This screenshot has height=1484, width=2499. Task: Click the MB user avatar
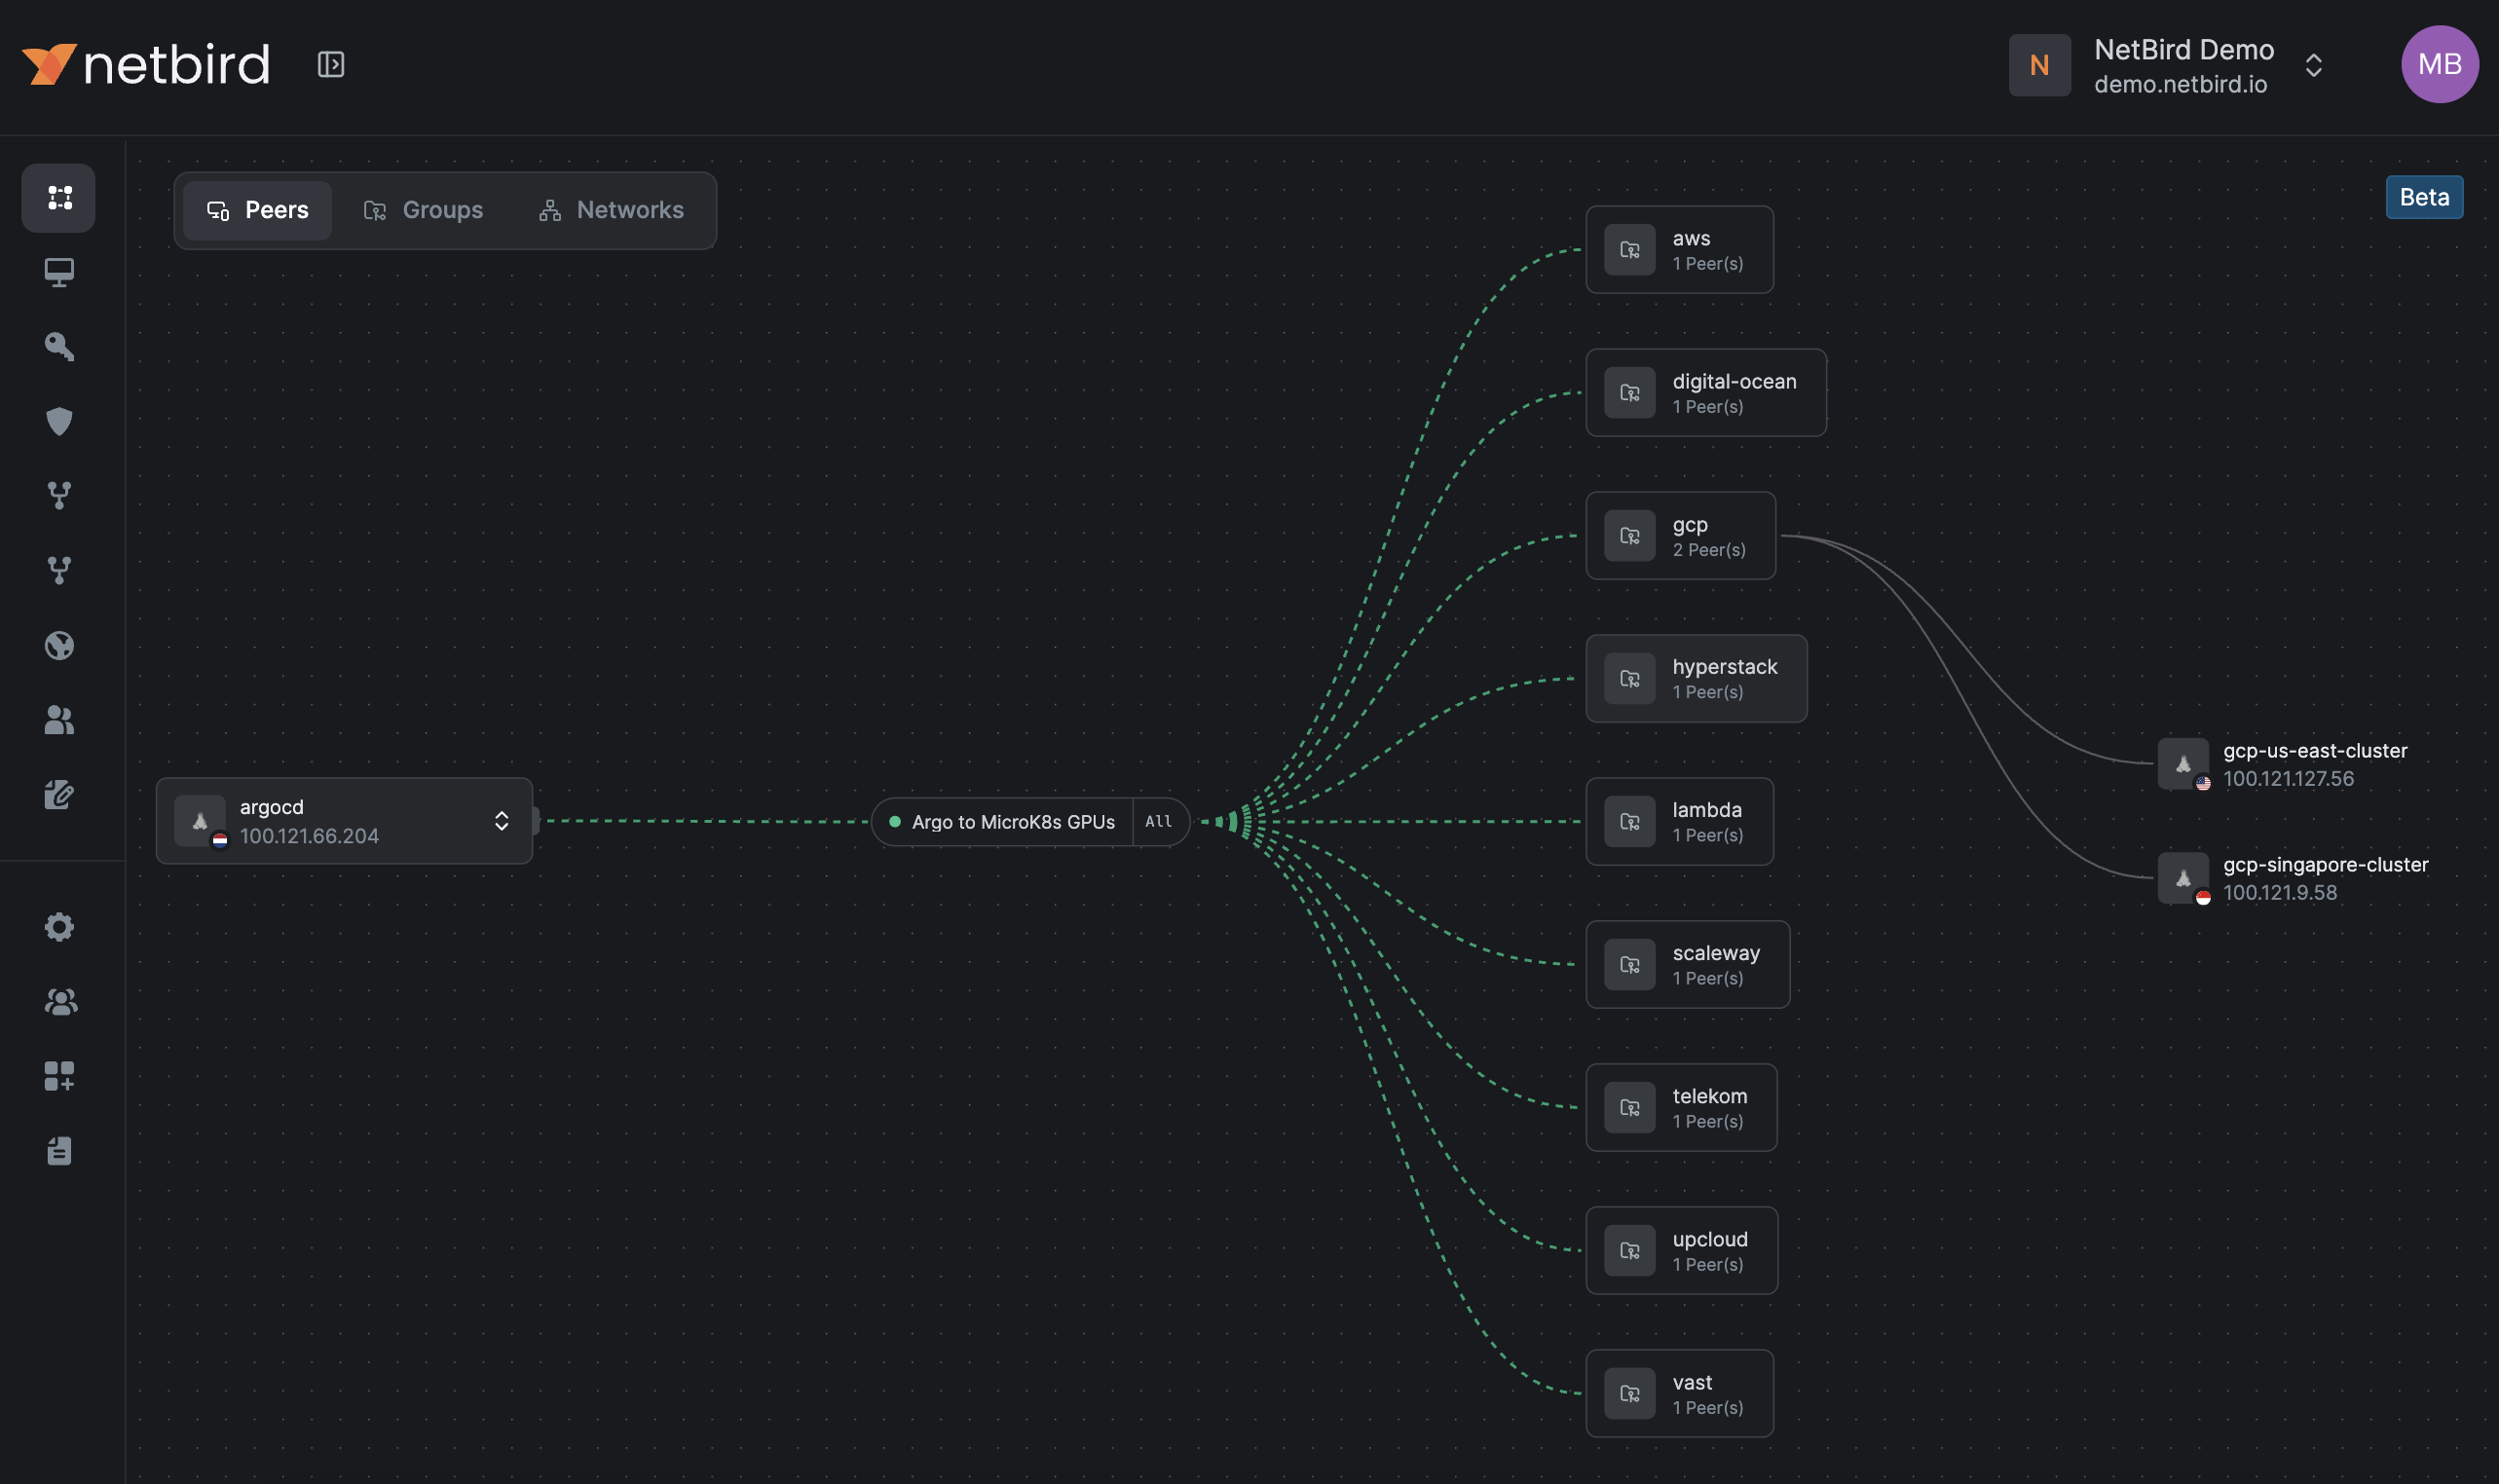point(2439,65)
